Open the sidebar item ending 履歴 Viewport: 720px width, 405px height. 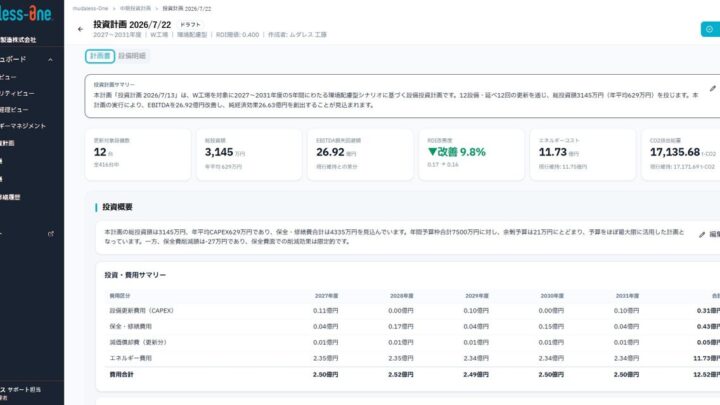(x=10, y=197)
